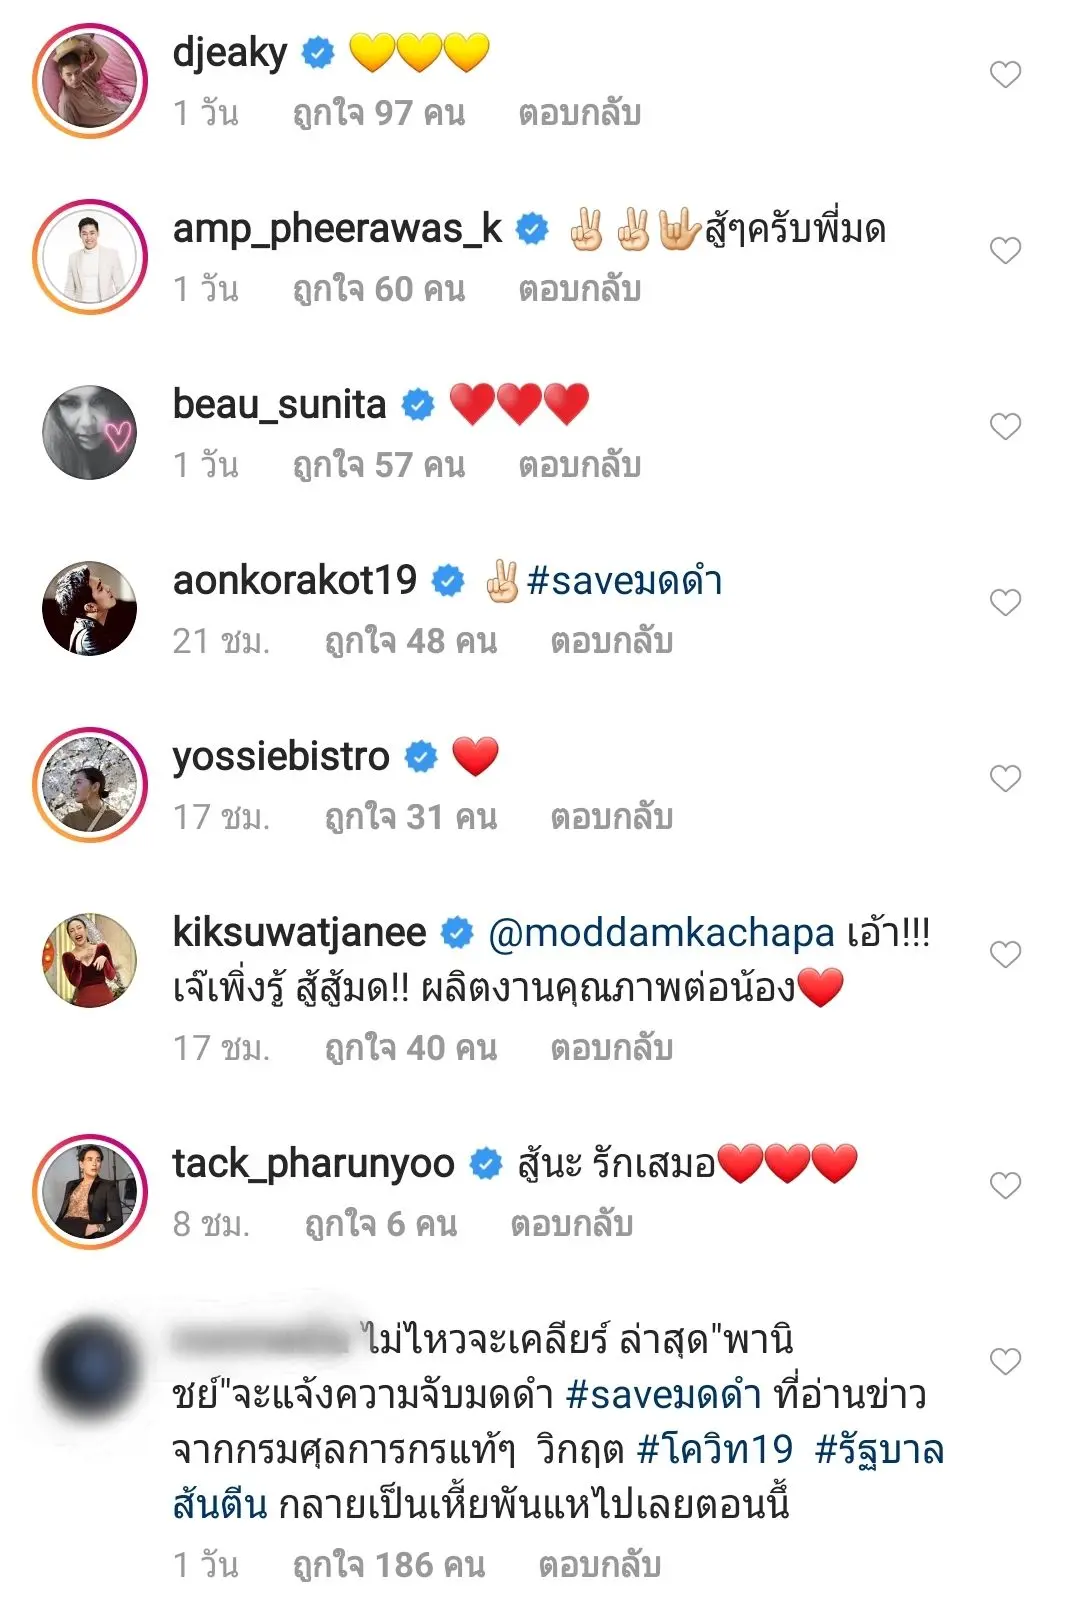
Task: Tap heart icon on amp_pheerawas_k comment
Action: (1005, 251)
